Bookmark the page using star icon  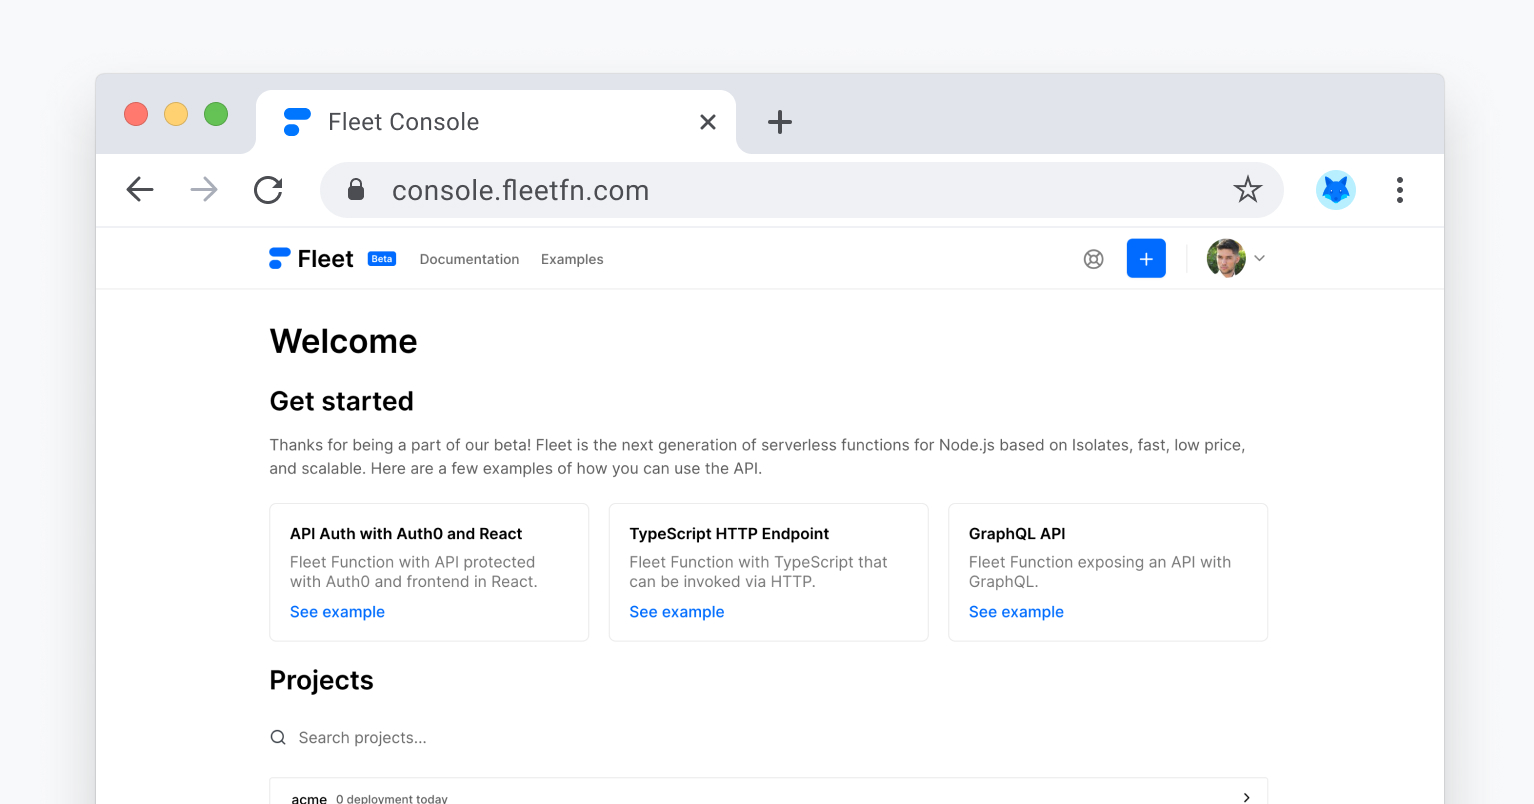(1247, 189)
